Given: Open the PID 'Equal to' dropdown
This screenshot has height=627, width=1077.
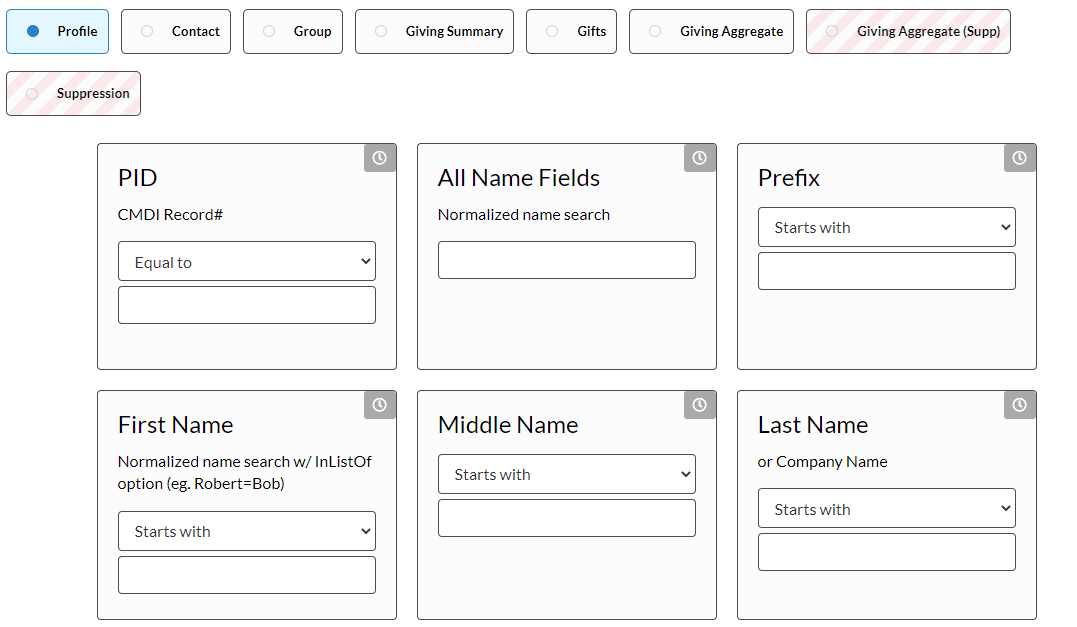Looking at the screenshot, I should click(x=247, y=262).
